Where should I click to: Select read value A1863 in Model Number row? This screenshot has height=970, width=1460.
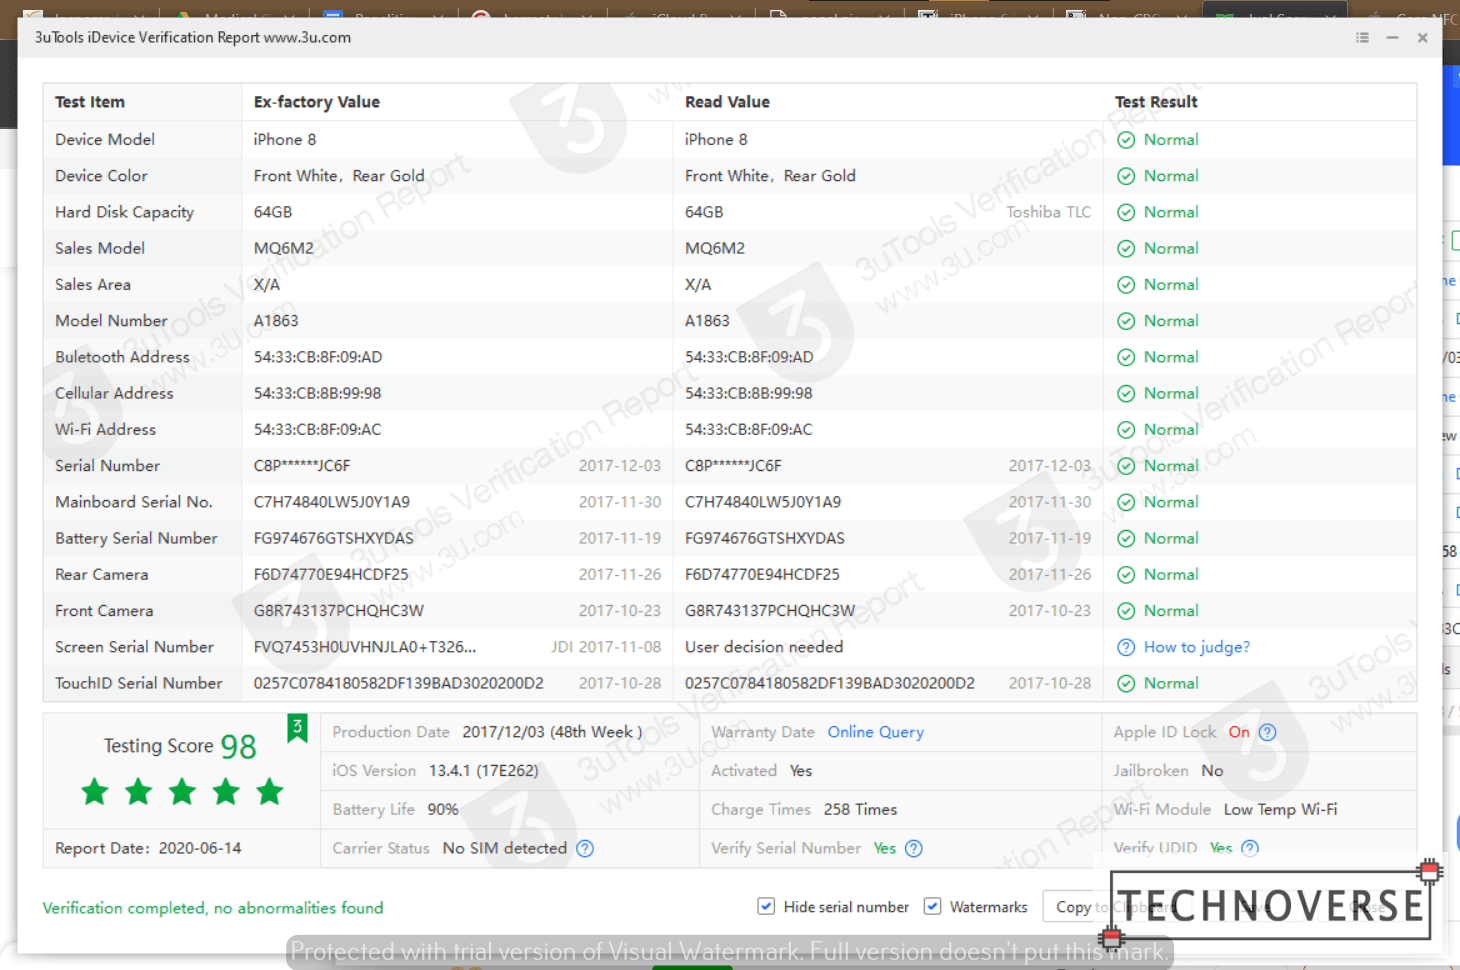(x=707, y=321)
